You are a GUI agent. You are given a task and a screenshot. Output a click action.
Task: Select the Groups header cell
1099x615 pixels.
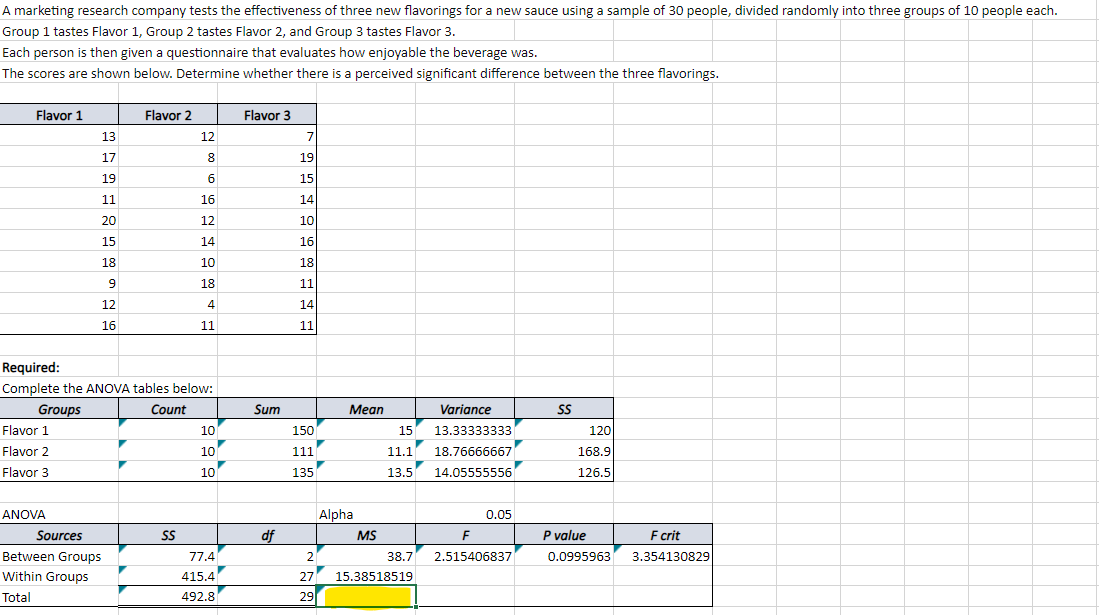(x=58, y=408)
